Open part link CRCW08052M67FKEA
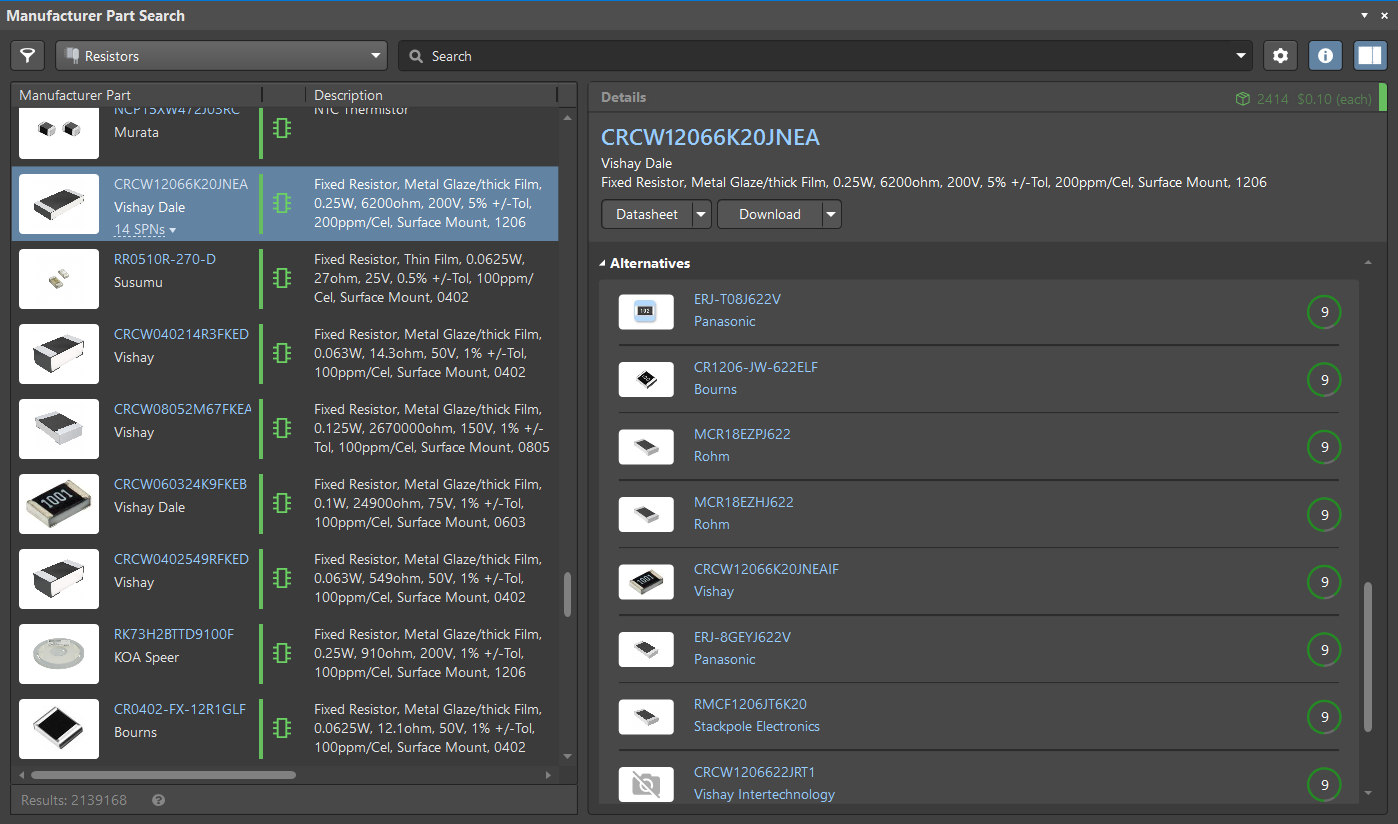This screenshot has width=1398, height=824. (182, 409)
